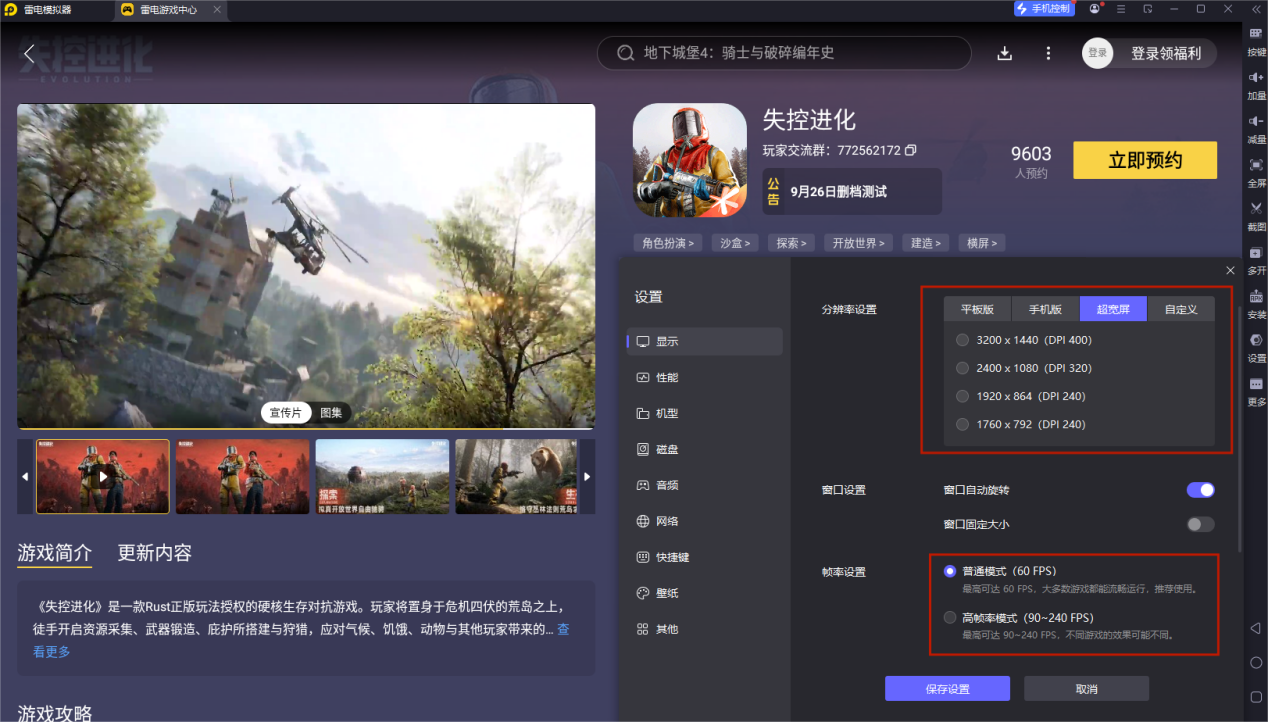Viewport: 1268px width, 722px height.
Task: Toggle 窗口固定大小 switch
Action: click(x=1200, y=524)
